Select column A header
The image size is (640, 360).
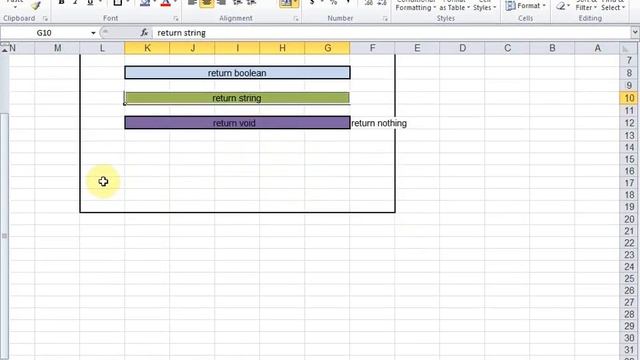point(598,48)
